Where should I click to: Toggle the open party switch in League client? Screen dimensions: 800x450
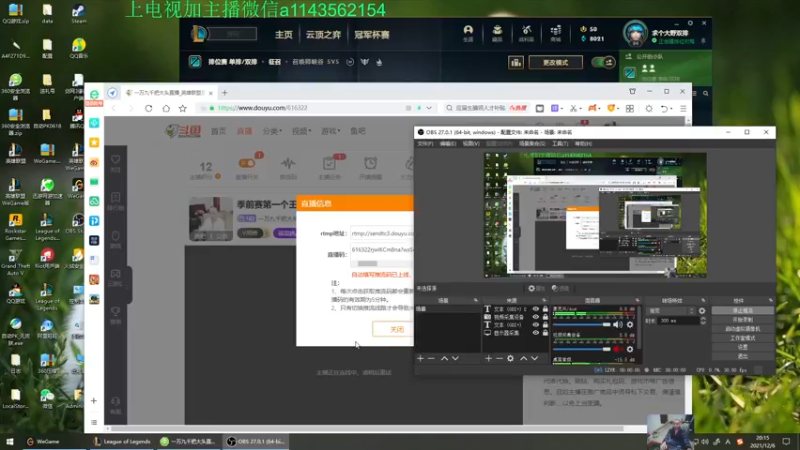pyautogui.click(x=603, y=62)
